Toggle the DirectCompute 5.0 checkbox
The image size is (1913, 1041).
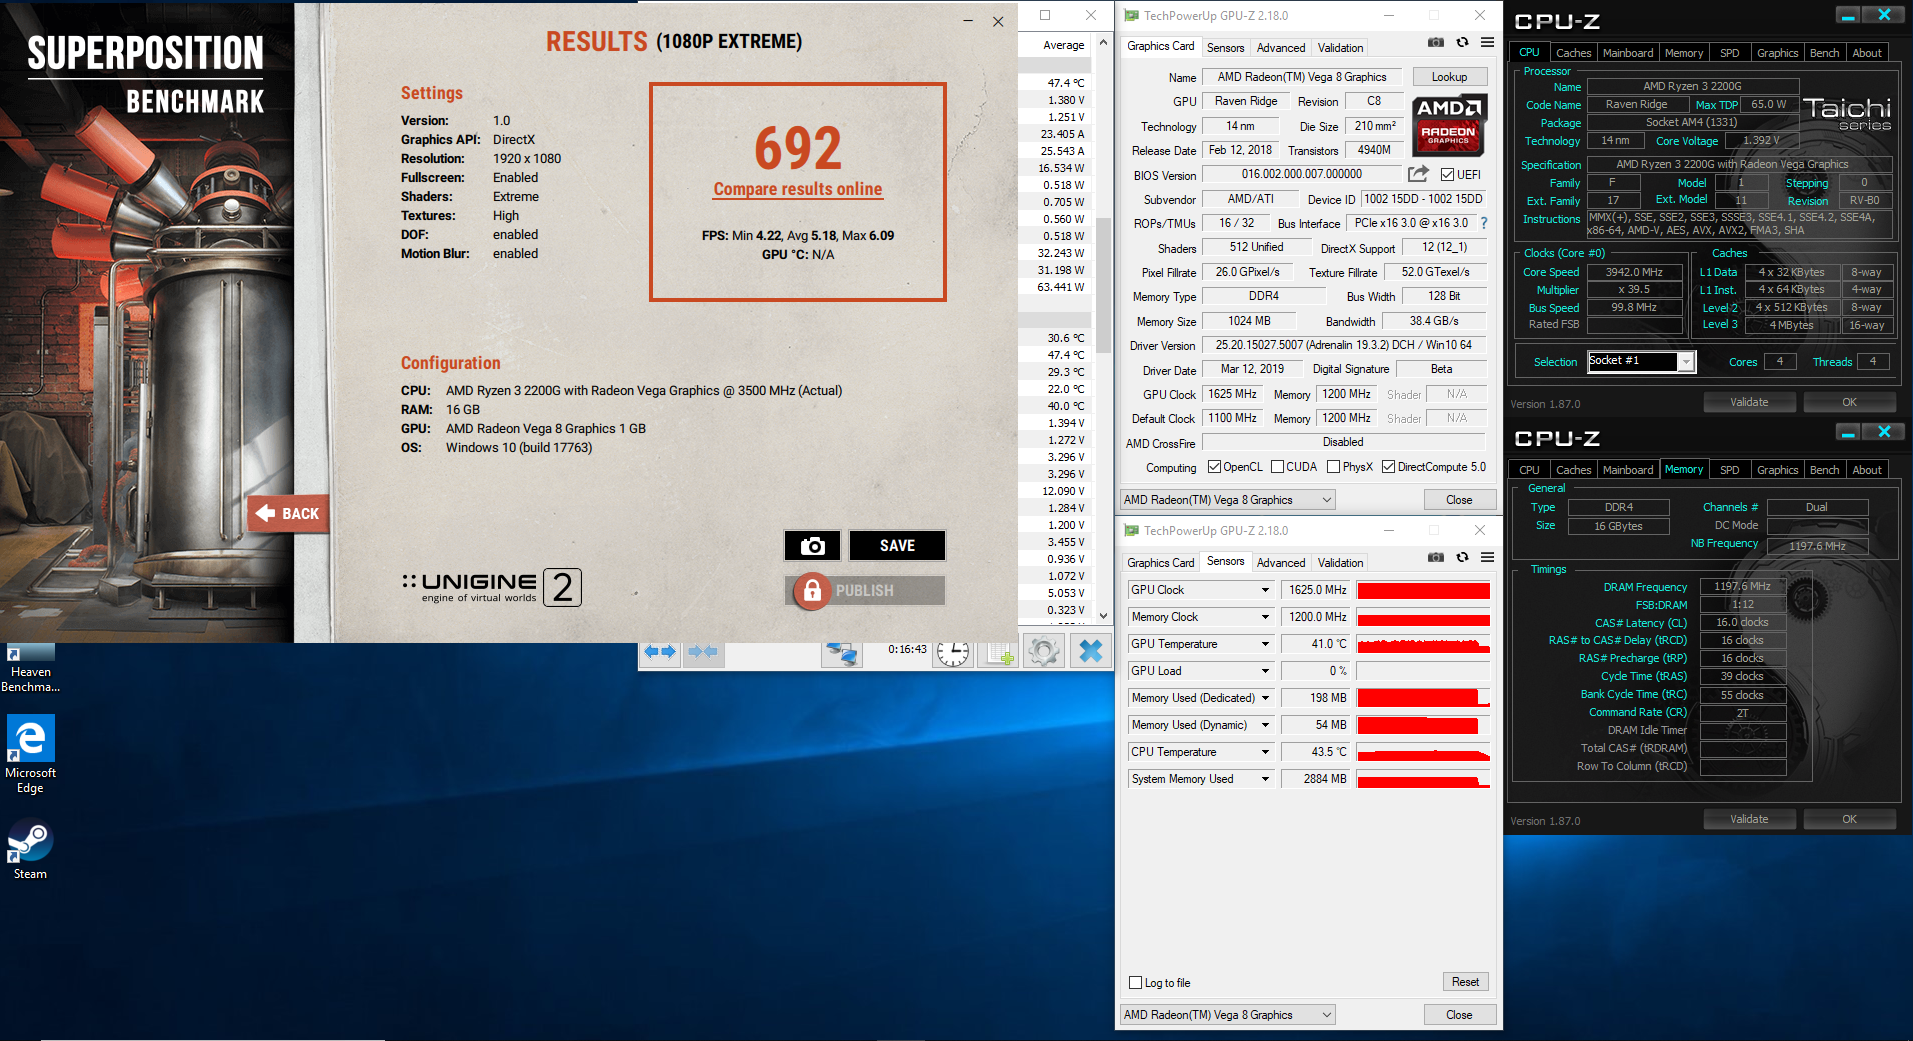[x=1388, y=467]
